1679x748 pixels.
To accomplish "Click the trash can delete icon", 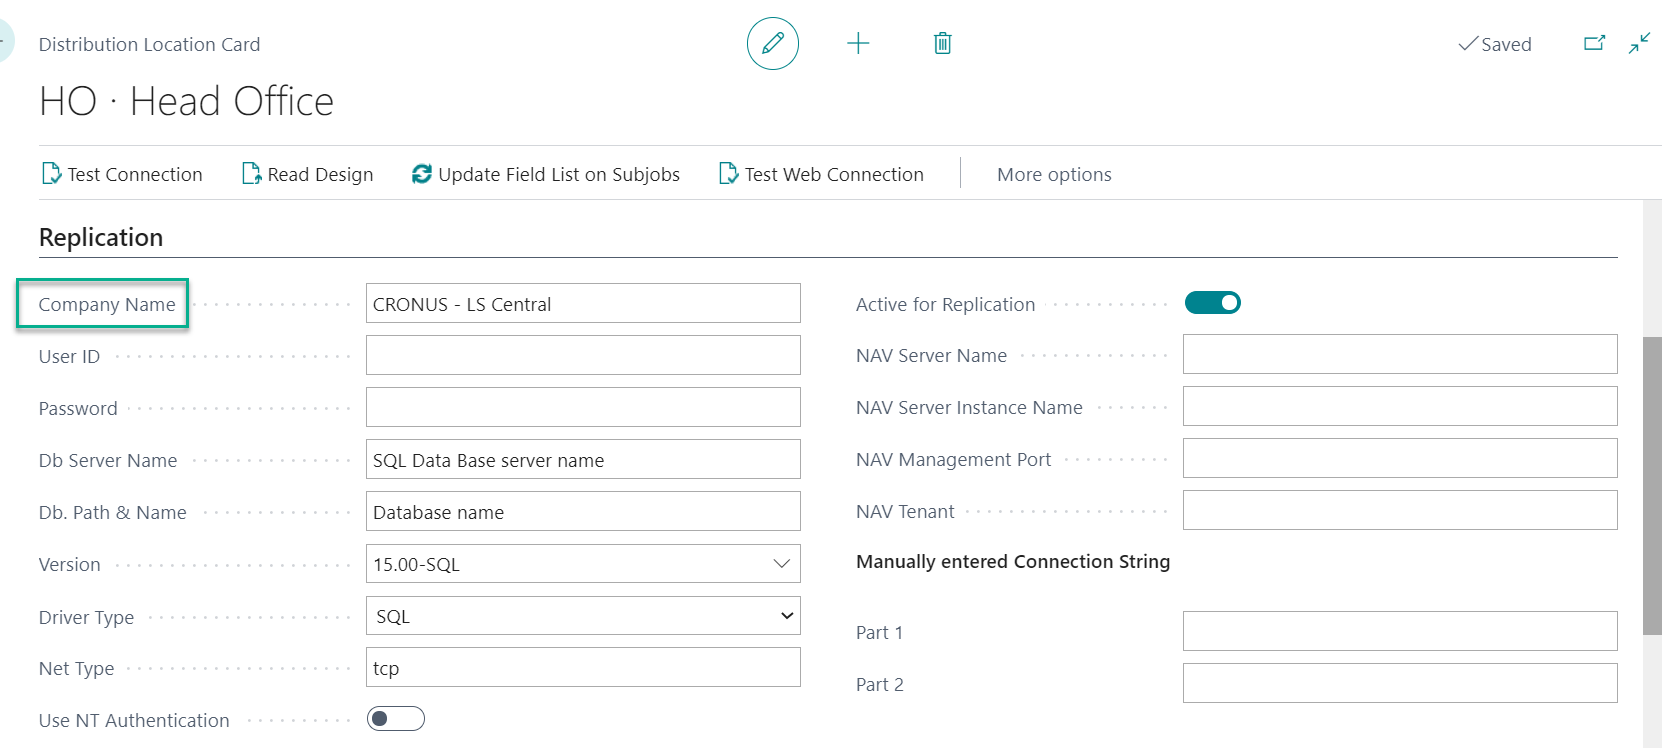I will pos(942,44).
